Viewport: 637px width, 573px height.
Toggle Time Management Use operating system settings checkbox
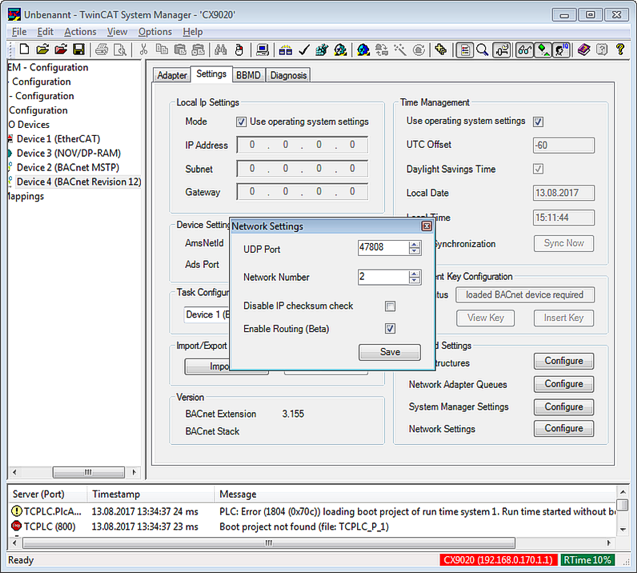538,122
